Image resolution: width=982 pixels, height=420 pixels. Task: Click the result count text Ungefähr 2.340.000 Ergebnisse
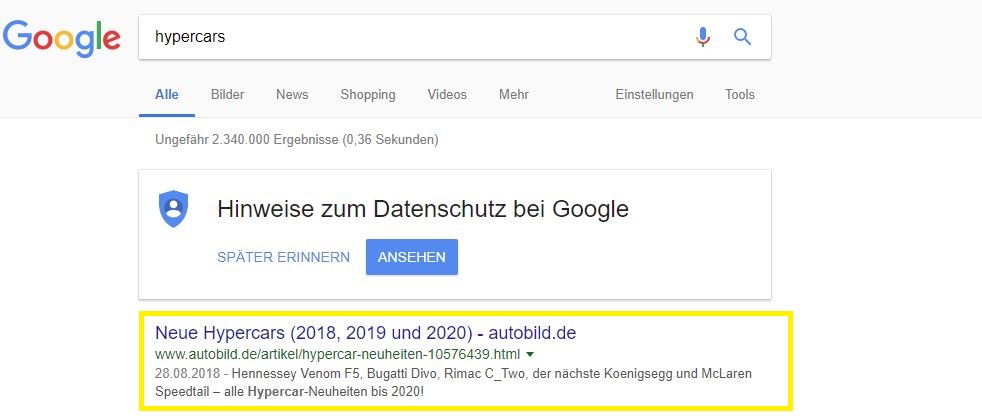coord(296,140)
